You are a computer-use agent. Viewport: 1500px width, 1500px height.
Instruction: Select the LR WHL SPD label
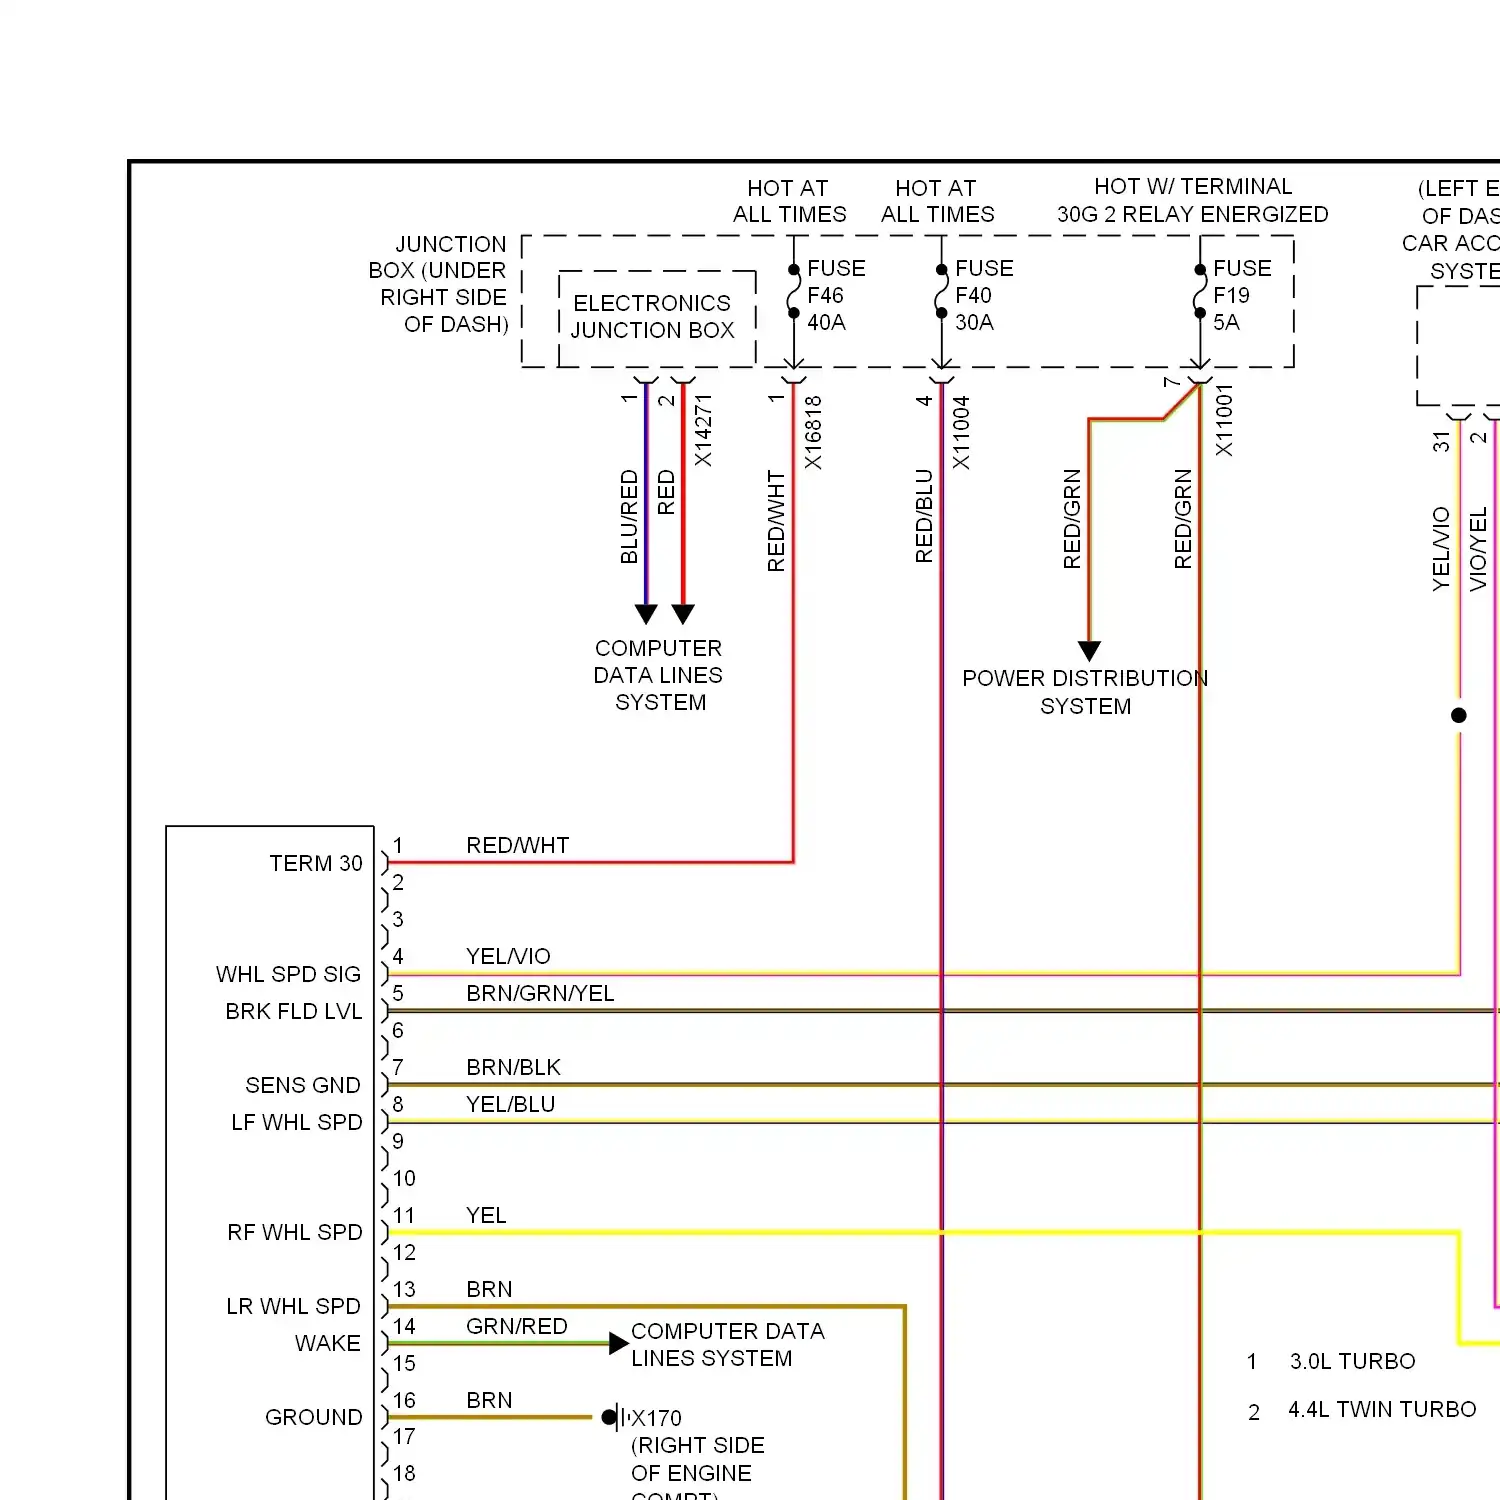point(293,1306)
